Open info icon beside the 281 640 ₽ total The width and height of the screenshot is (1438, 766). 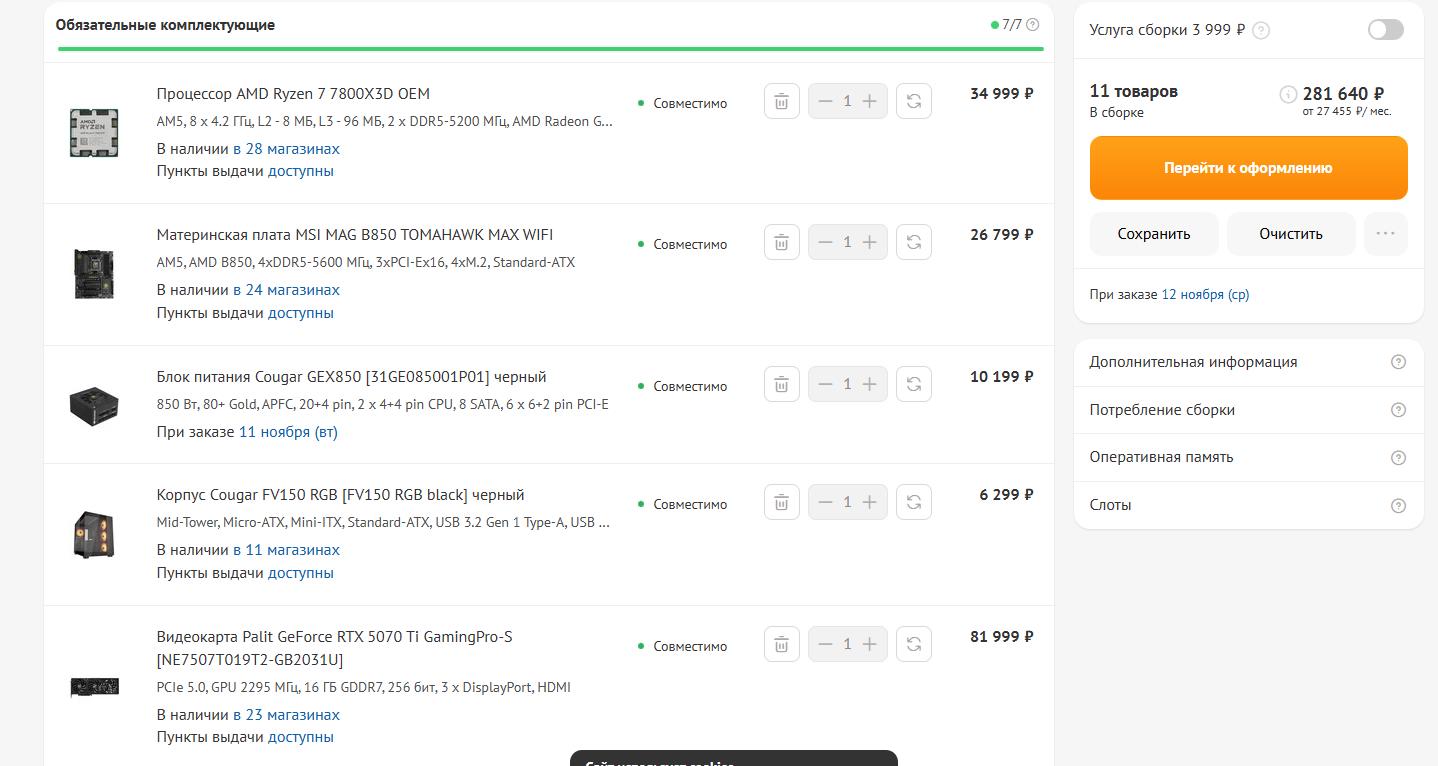pos(1288,94)
